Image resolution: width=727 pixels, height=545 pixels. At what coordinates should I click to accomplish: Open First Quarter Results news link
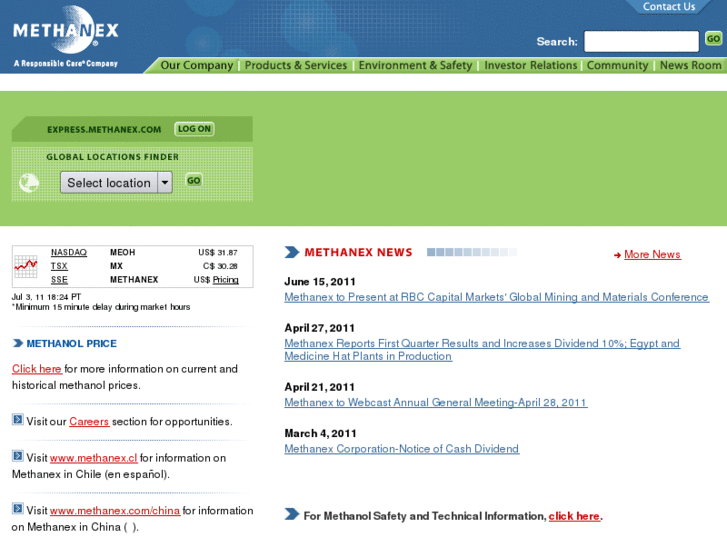482,350
